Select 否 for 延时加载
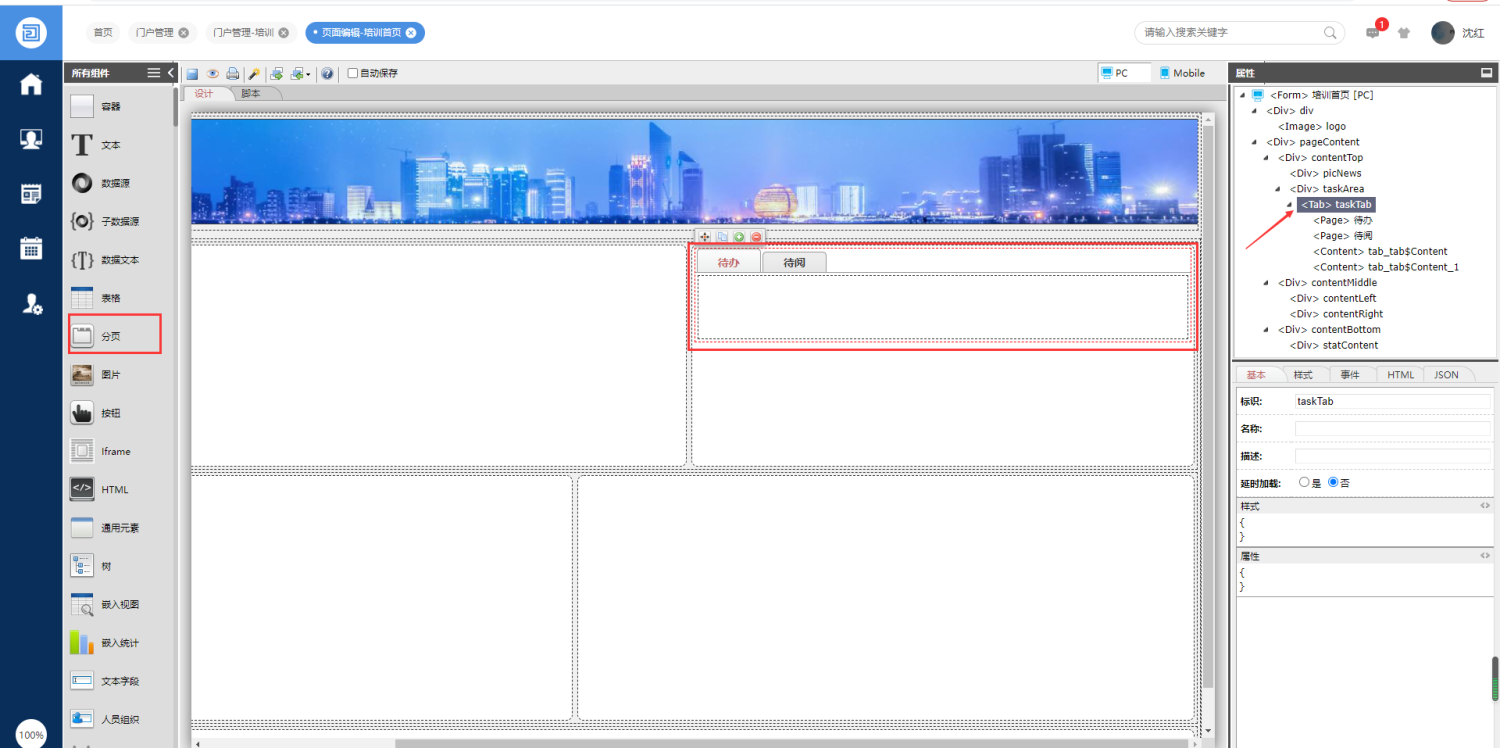This screenshot has width=1500, height=748. click(1333, 482)
